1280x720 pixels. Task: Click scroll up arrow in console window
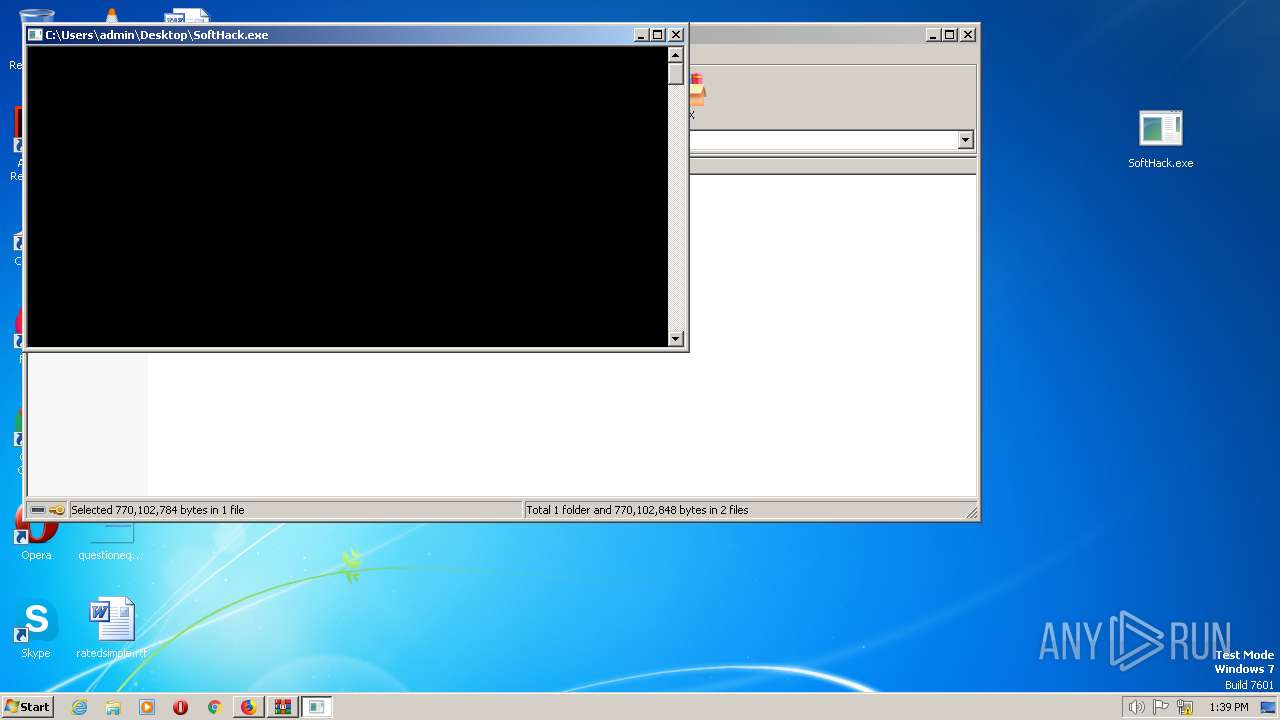tap(675, 55)
